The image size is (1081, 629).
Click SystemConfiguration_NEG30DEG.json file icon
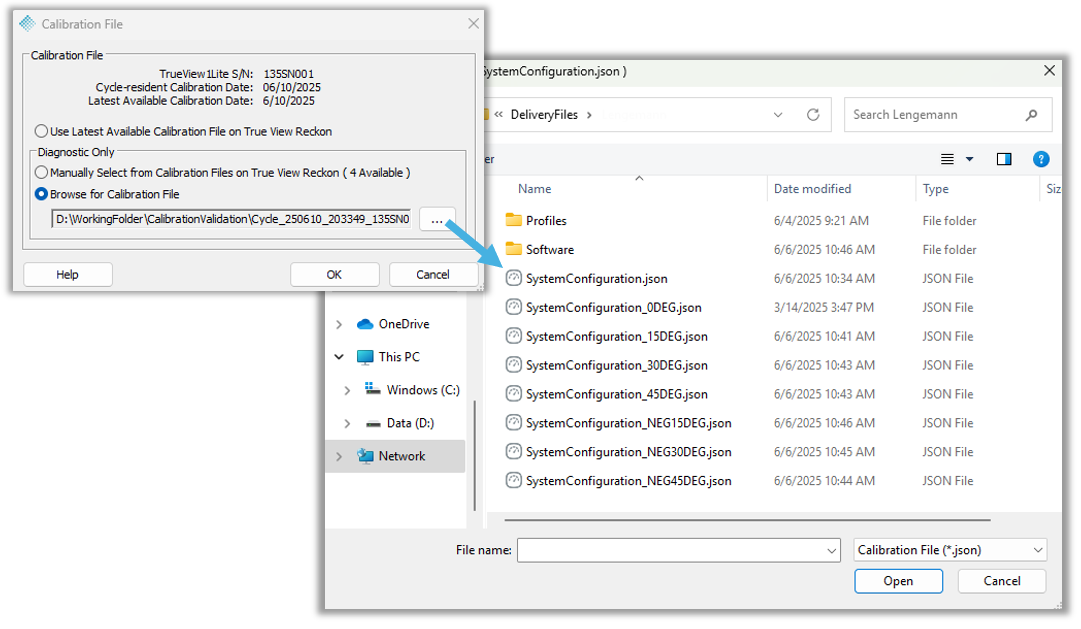tap(514, 451)
